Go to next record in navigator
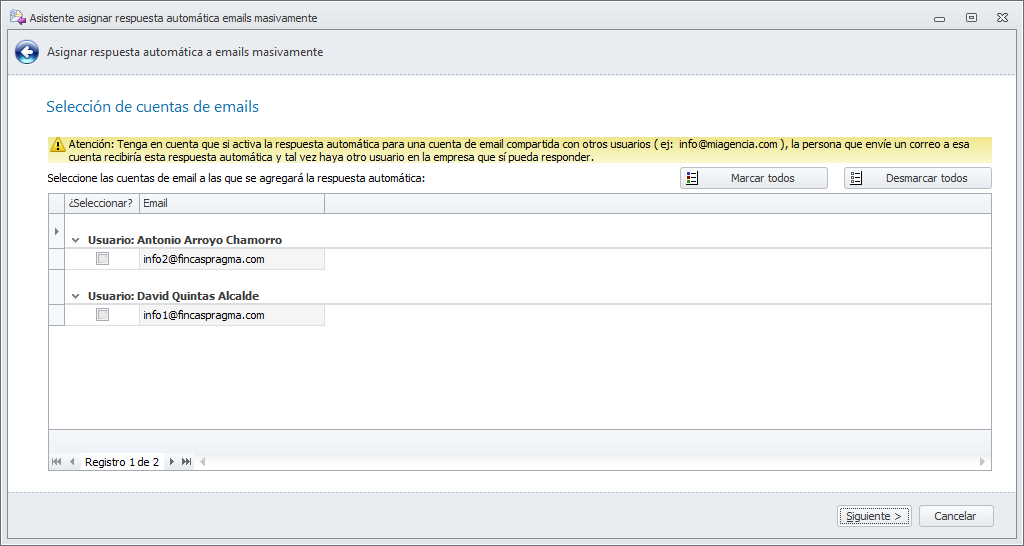 pos(172,462)
